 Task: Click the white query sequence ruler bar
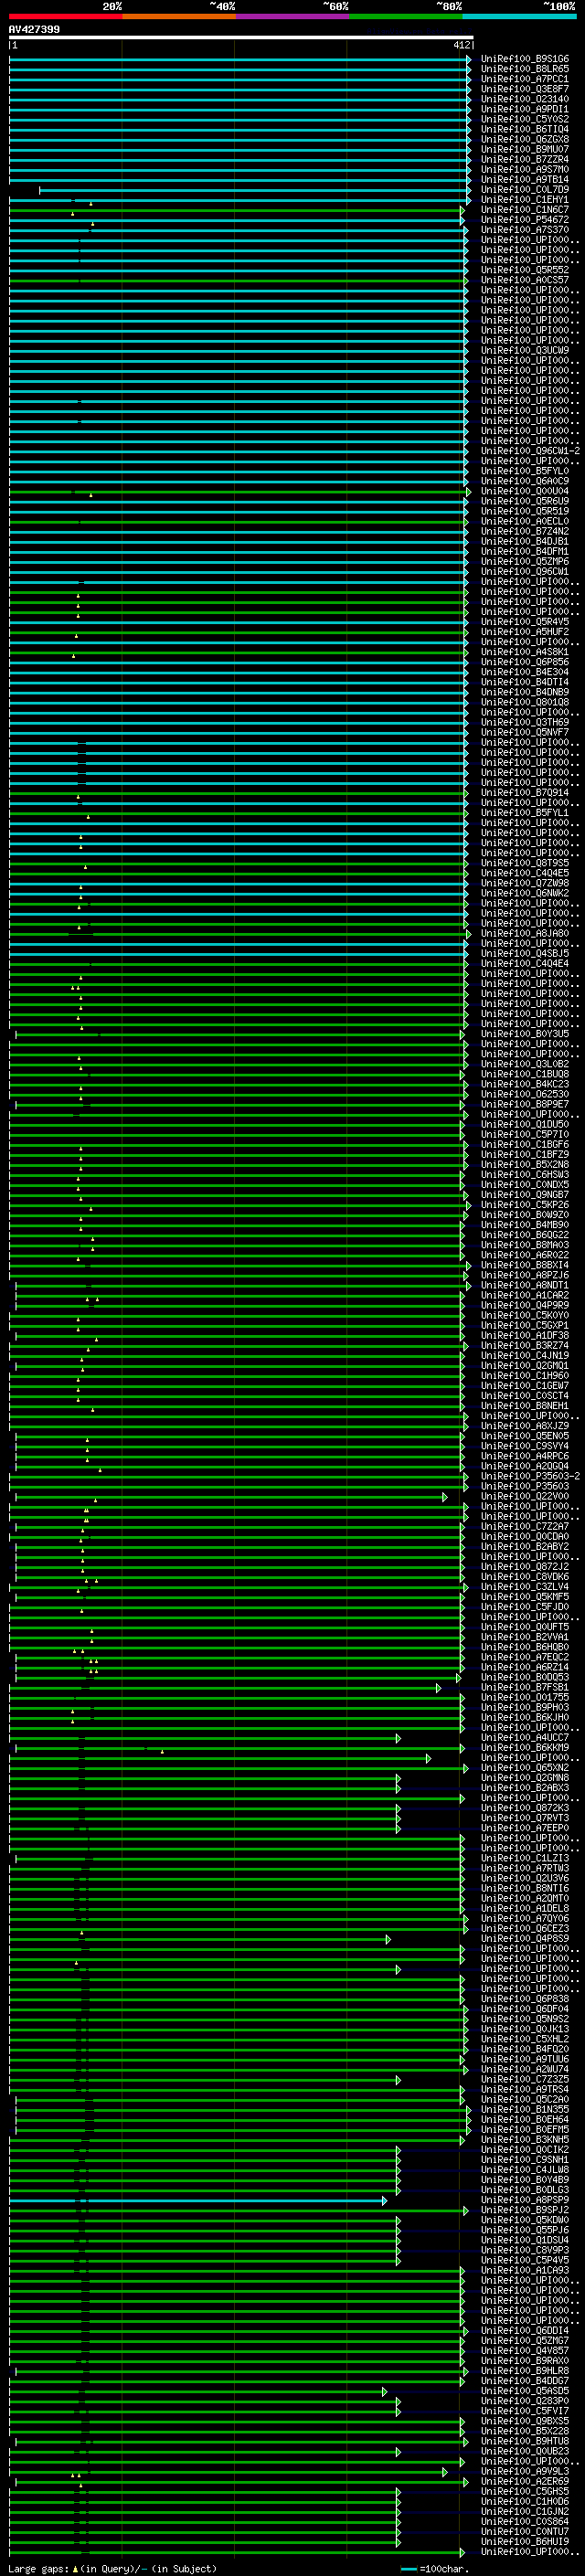click(x=241, y=37)
